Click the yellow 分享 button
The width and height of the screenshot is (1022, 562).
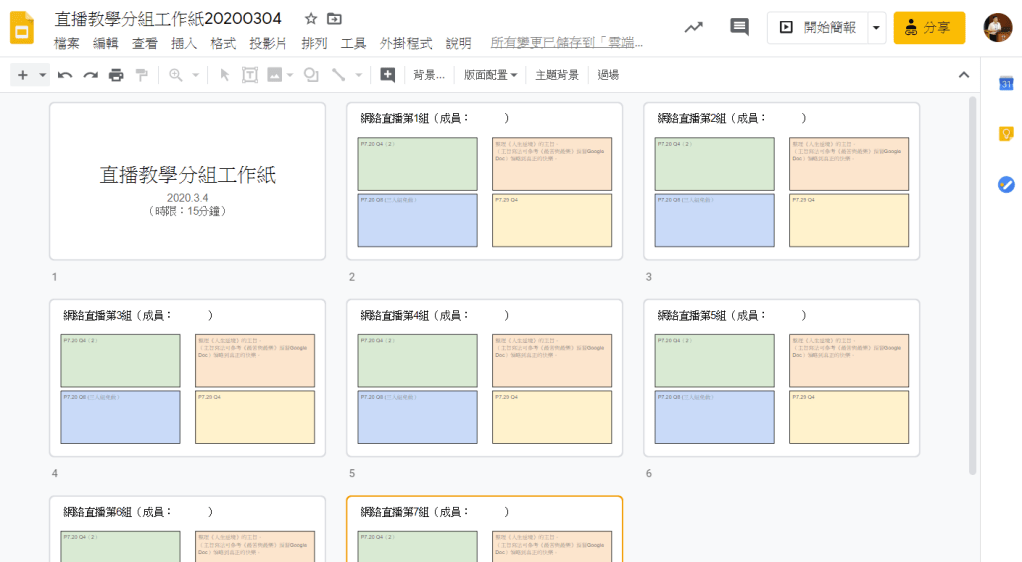pos(929,28)
